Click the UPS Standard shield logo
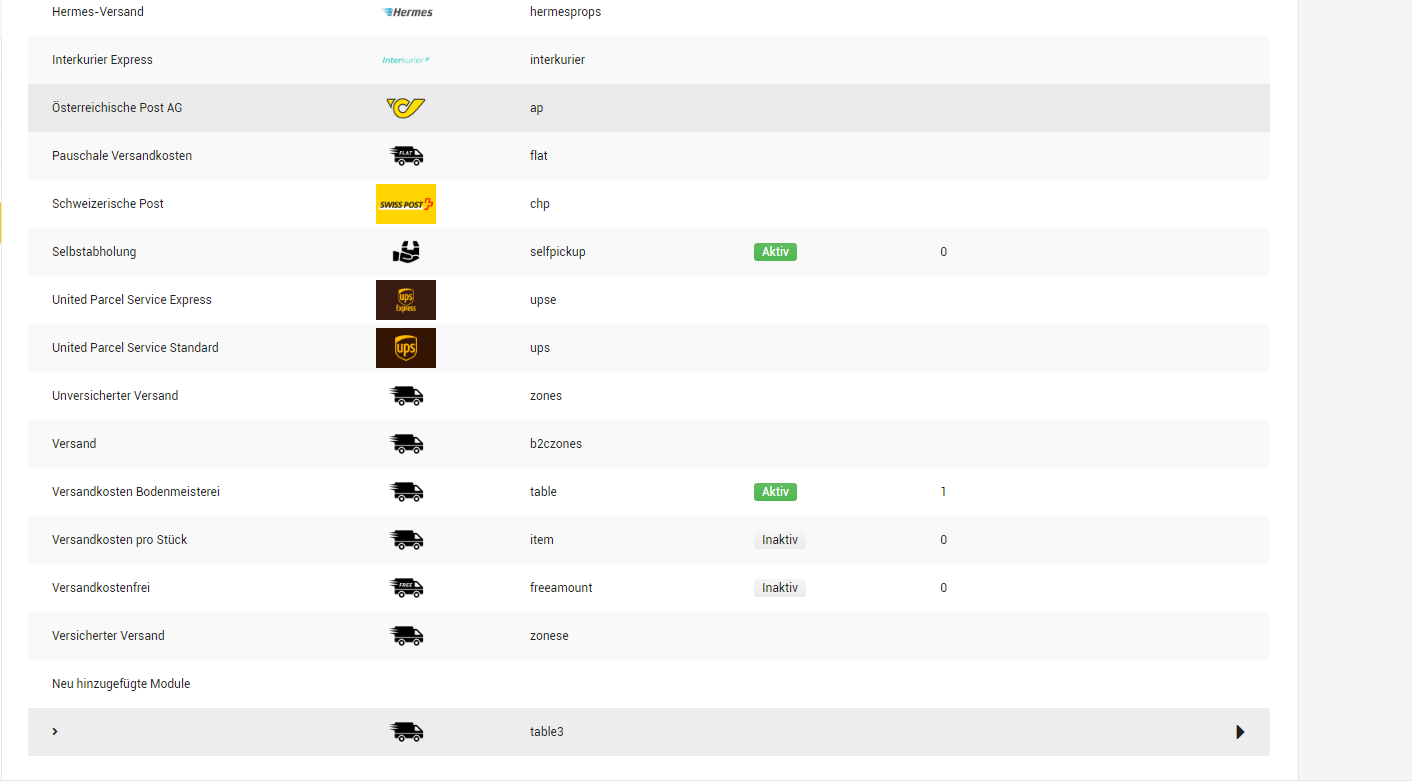The width and height of the screenshot is (1412, 783). (x=405, y=348)
